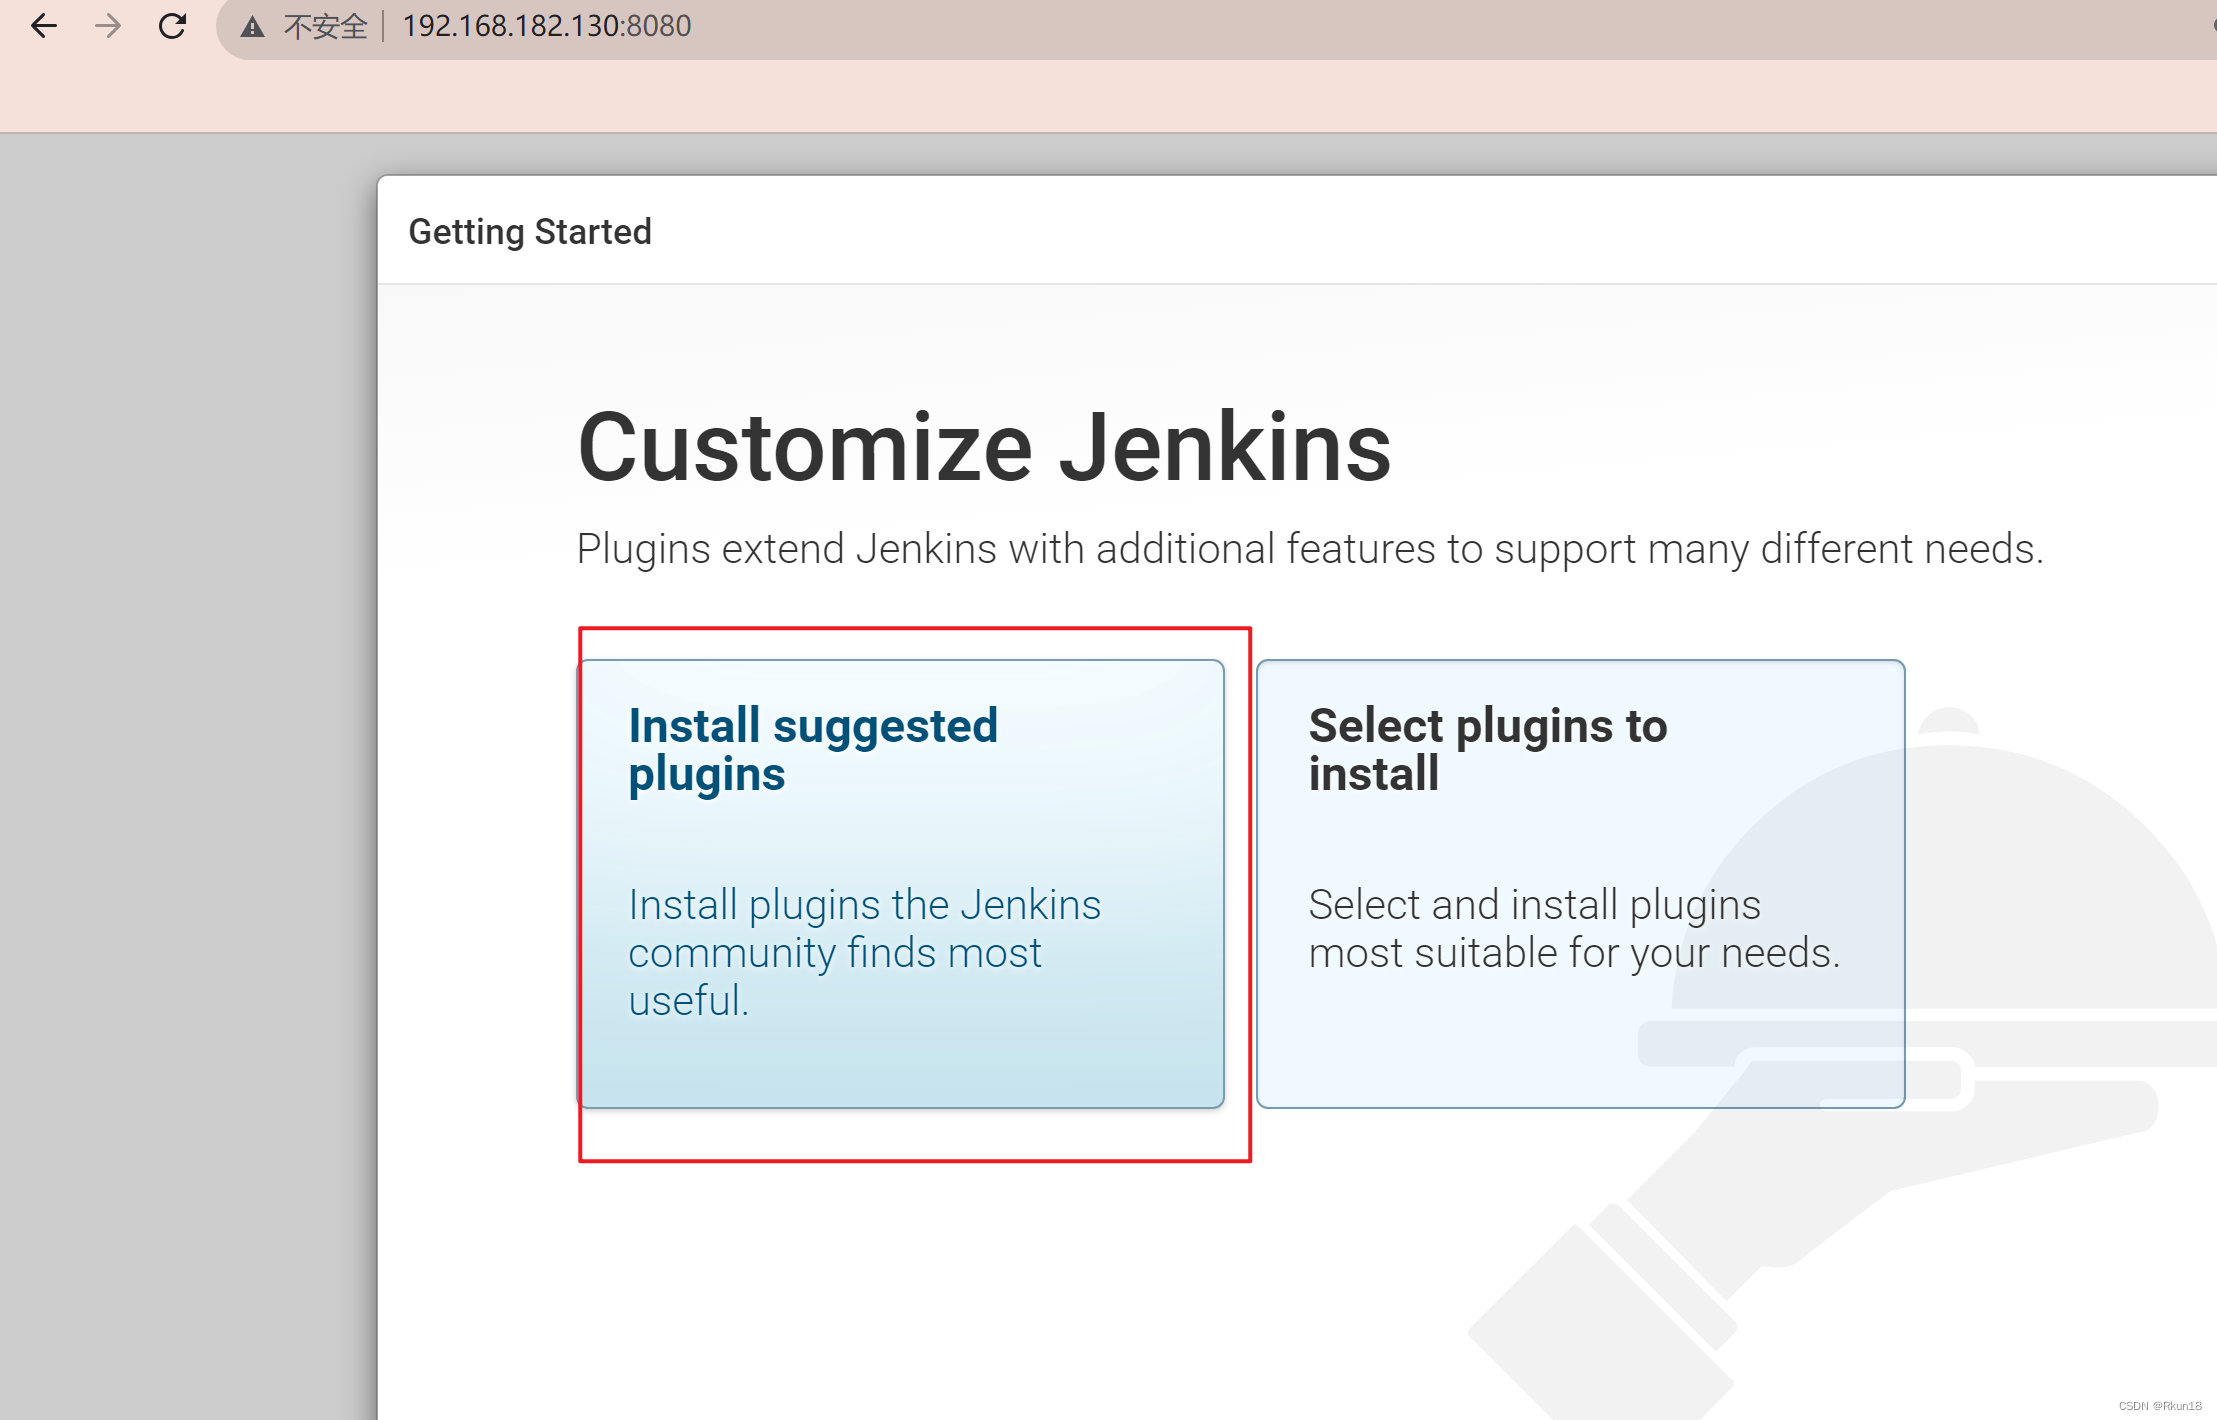The height and width of the screenshot is (1420, 2217).
Task: Click the browser forward arrow
Action: pyautogui.click(x=108, y=26)
